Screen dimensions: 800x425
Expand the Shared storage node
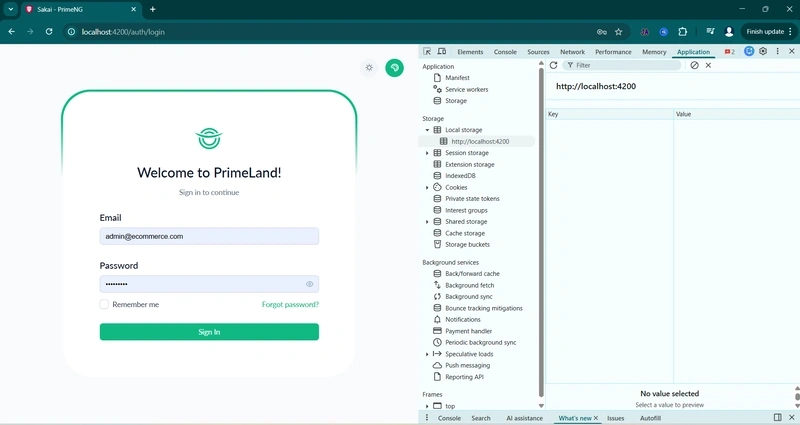[427, 222]
